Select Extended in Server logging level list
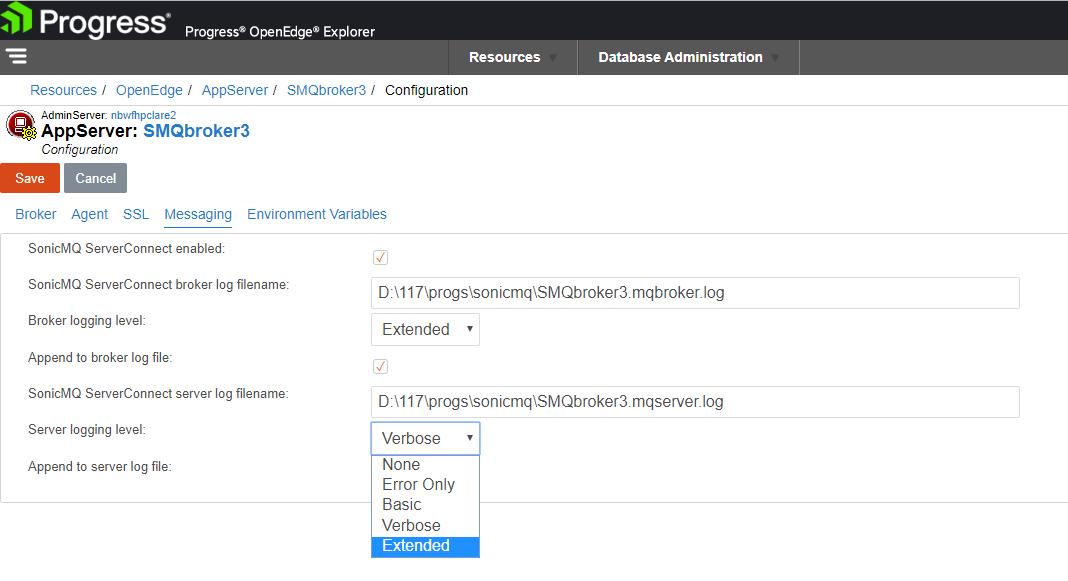The image size is (1068, 581). pyautogui.click(x=415, y=545)
